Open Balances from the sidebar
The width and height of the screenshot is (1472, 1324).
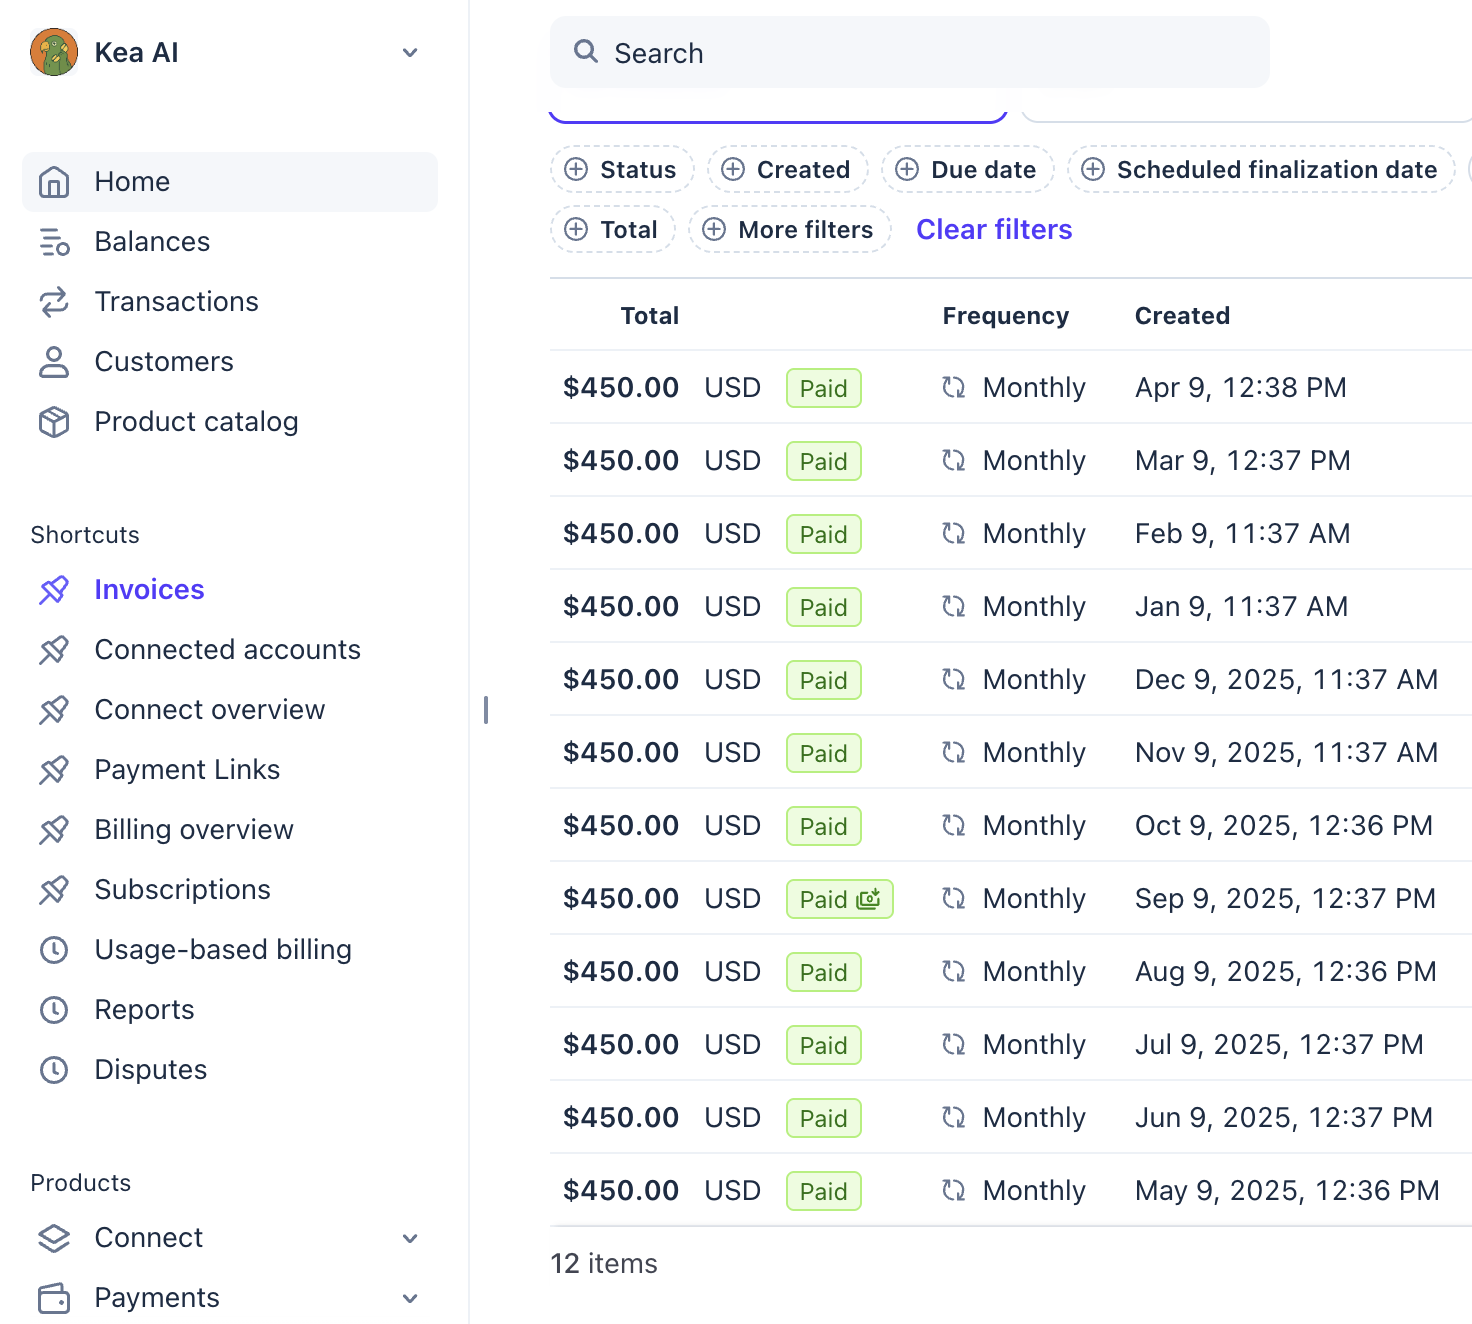point(152,242)
